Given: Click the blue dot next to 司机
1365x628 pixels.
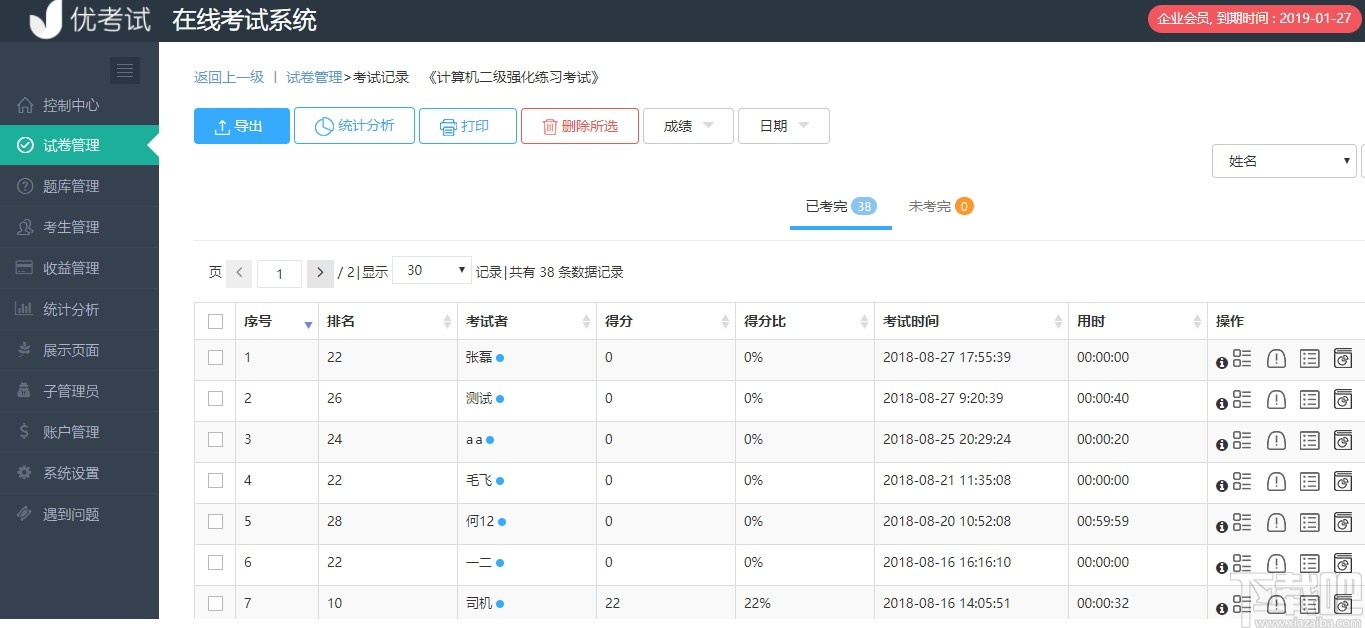Looking at the screenshot, I should [x=500, y=604].
